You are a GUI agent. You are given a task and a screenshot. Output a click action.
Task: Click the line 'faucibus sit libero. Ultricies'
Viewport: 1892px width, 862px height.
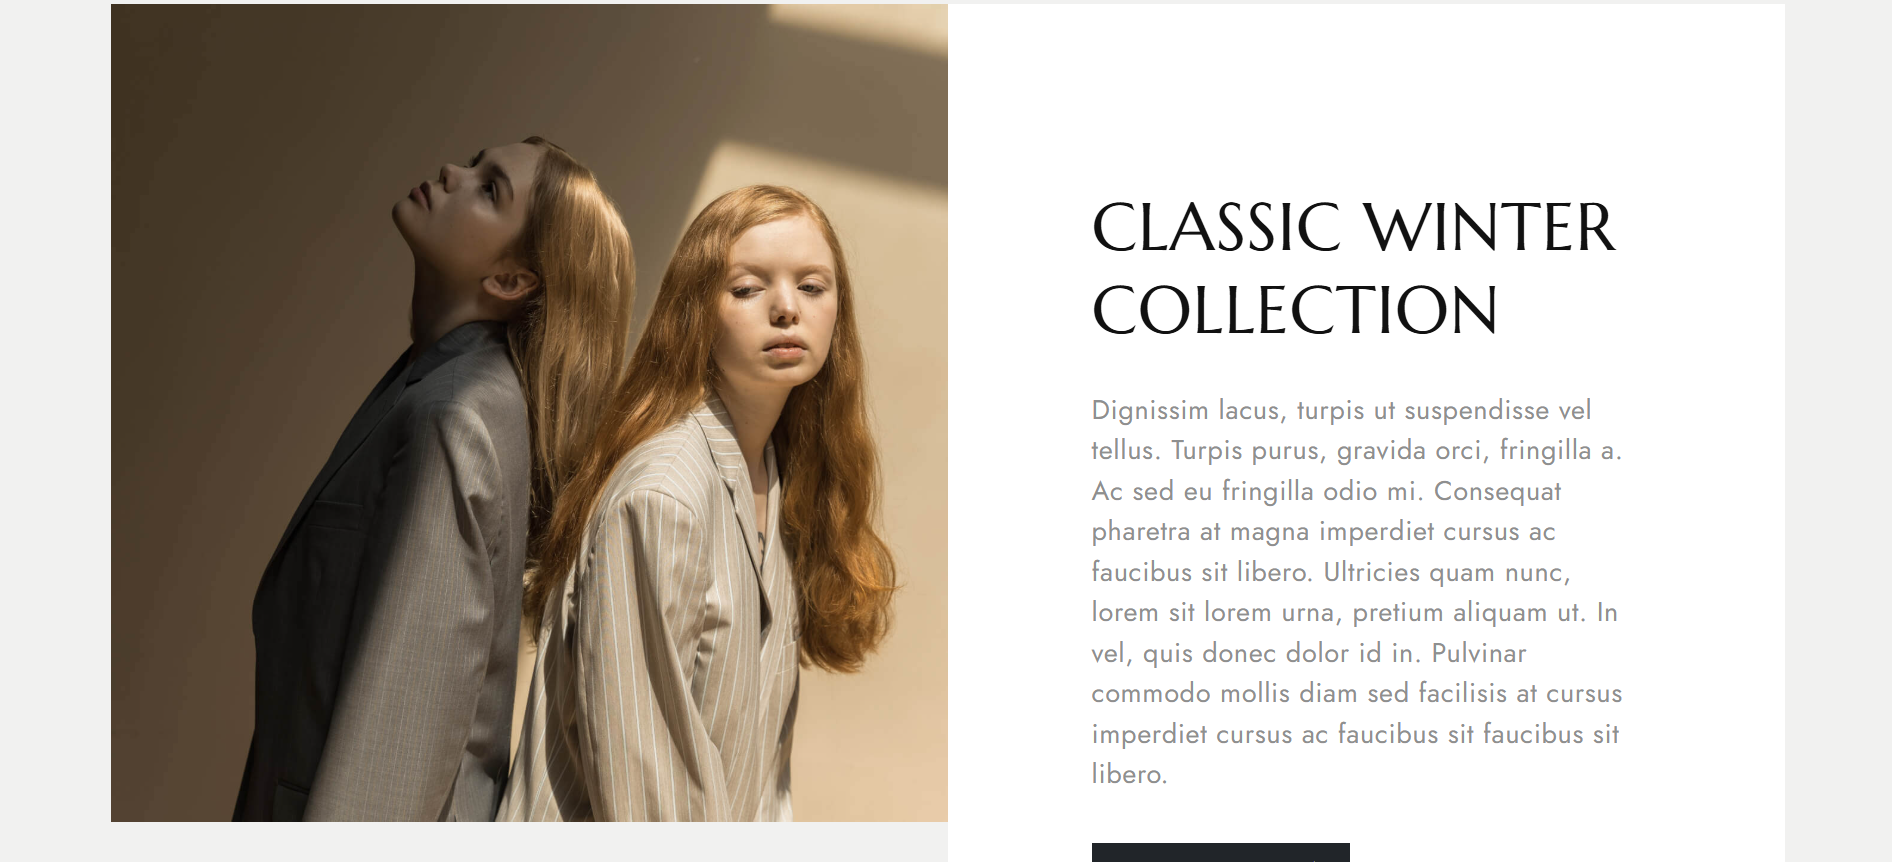tap(1331, 573)
